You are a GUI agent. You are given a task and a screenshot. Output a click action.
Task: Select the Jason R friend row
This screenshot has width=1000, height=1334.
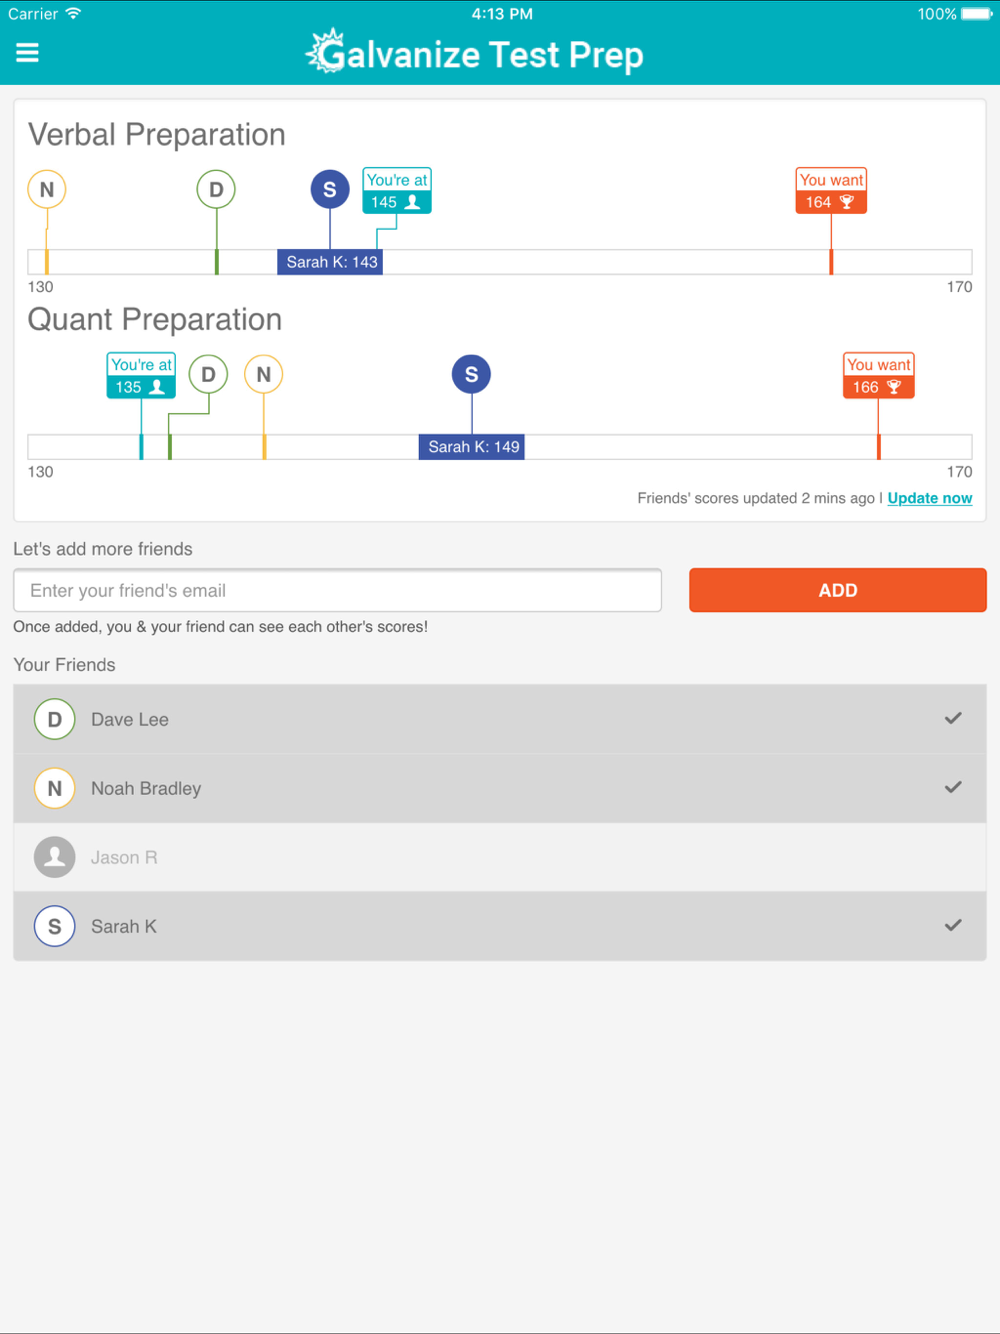tap(500, 857)
